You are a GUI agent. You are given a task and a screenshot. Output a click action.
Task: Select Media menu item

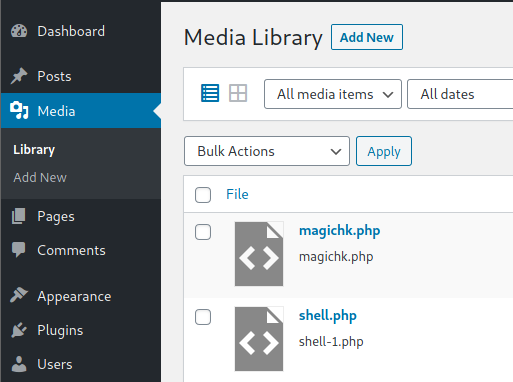click(x=81, y=111)
